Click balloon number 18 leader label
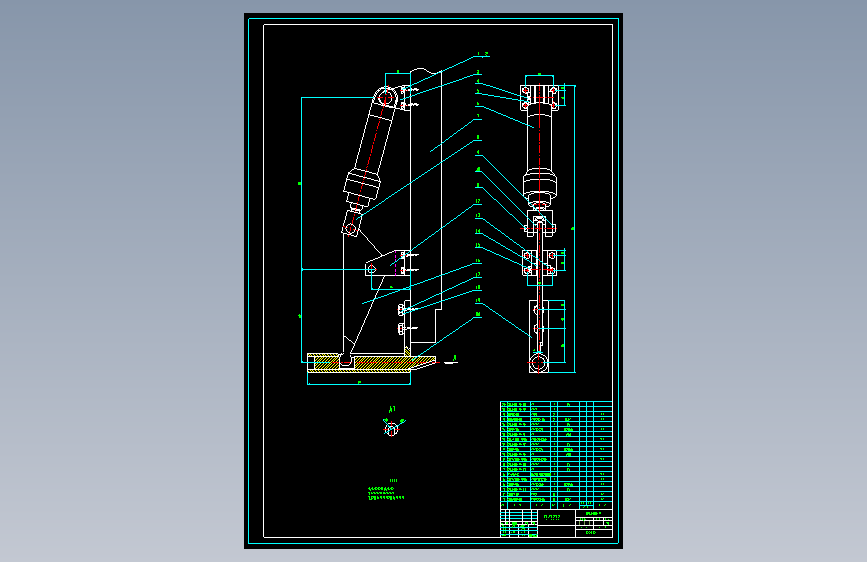The width and height of the screenshot is (867, 562). 478,288
